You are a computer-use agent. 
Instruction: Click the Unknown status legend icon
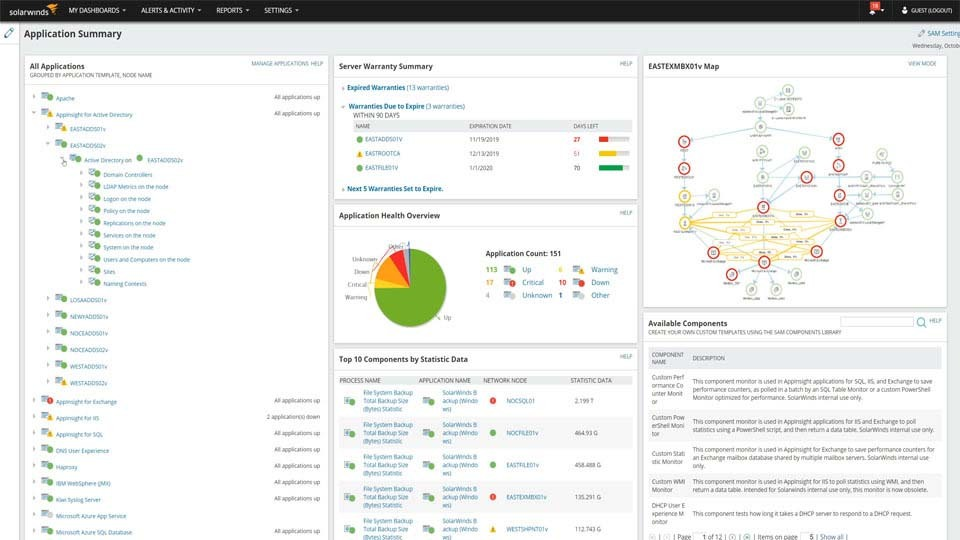[509, 295]
